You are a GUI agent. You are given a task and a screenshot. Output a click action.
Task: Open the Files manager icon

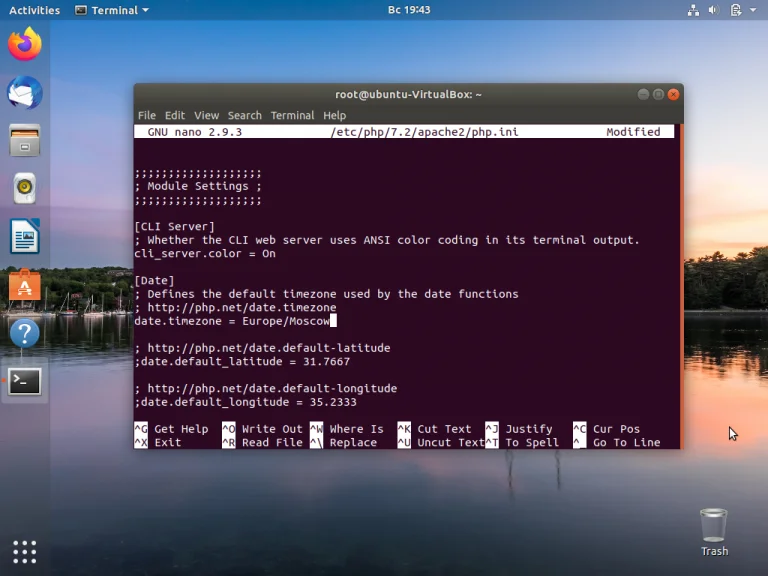click(25, 141)
